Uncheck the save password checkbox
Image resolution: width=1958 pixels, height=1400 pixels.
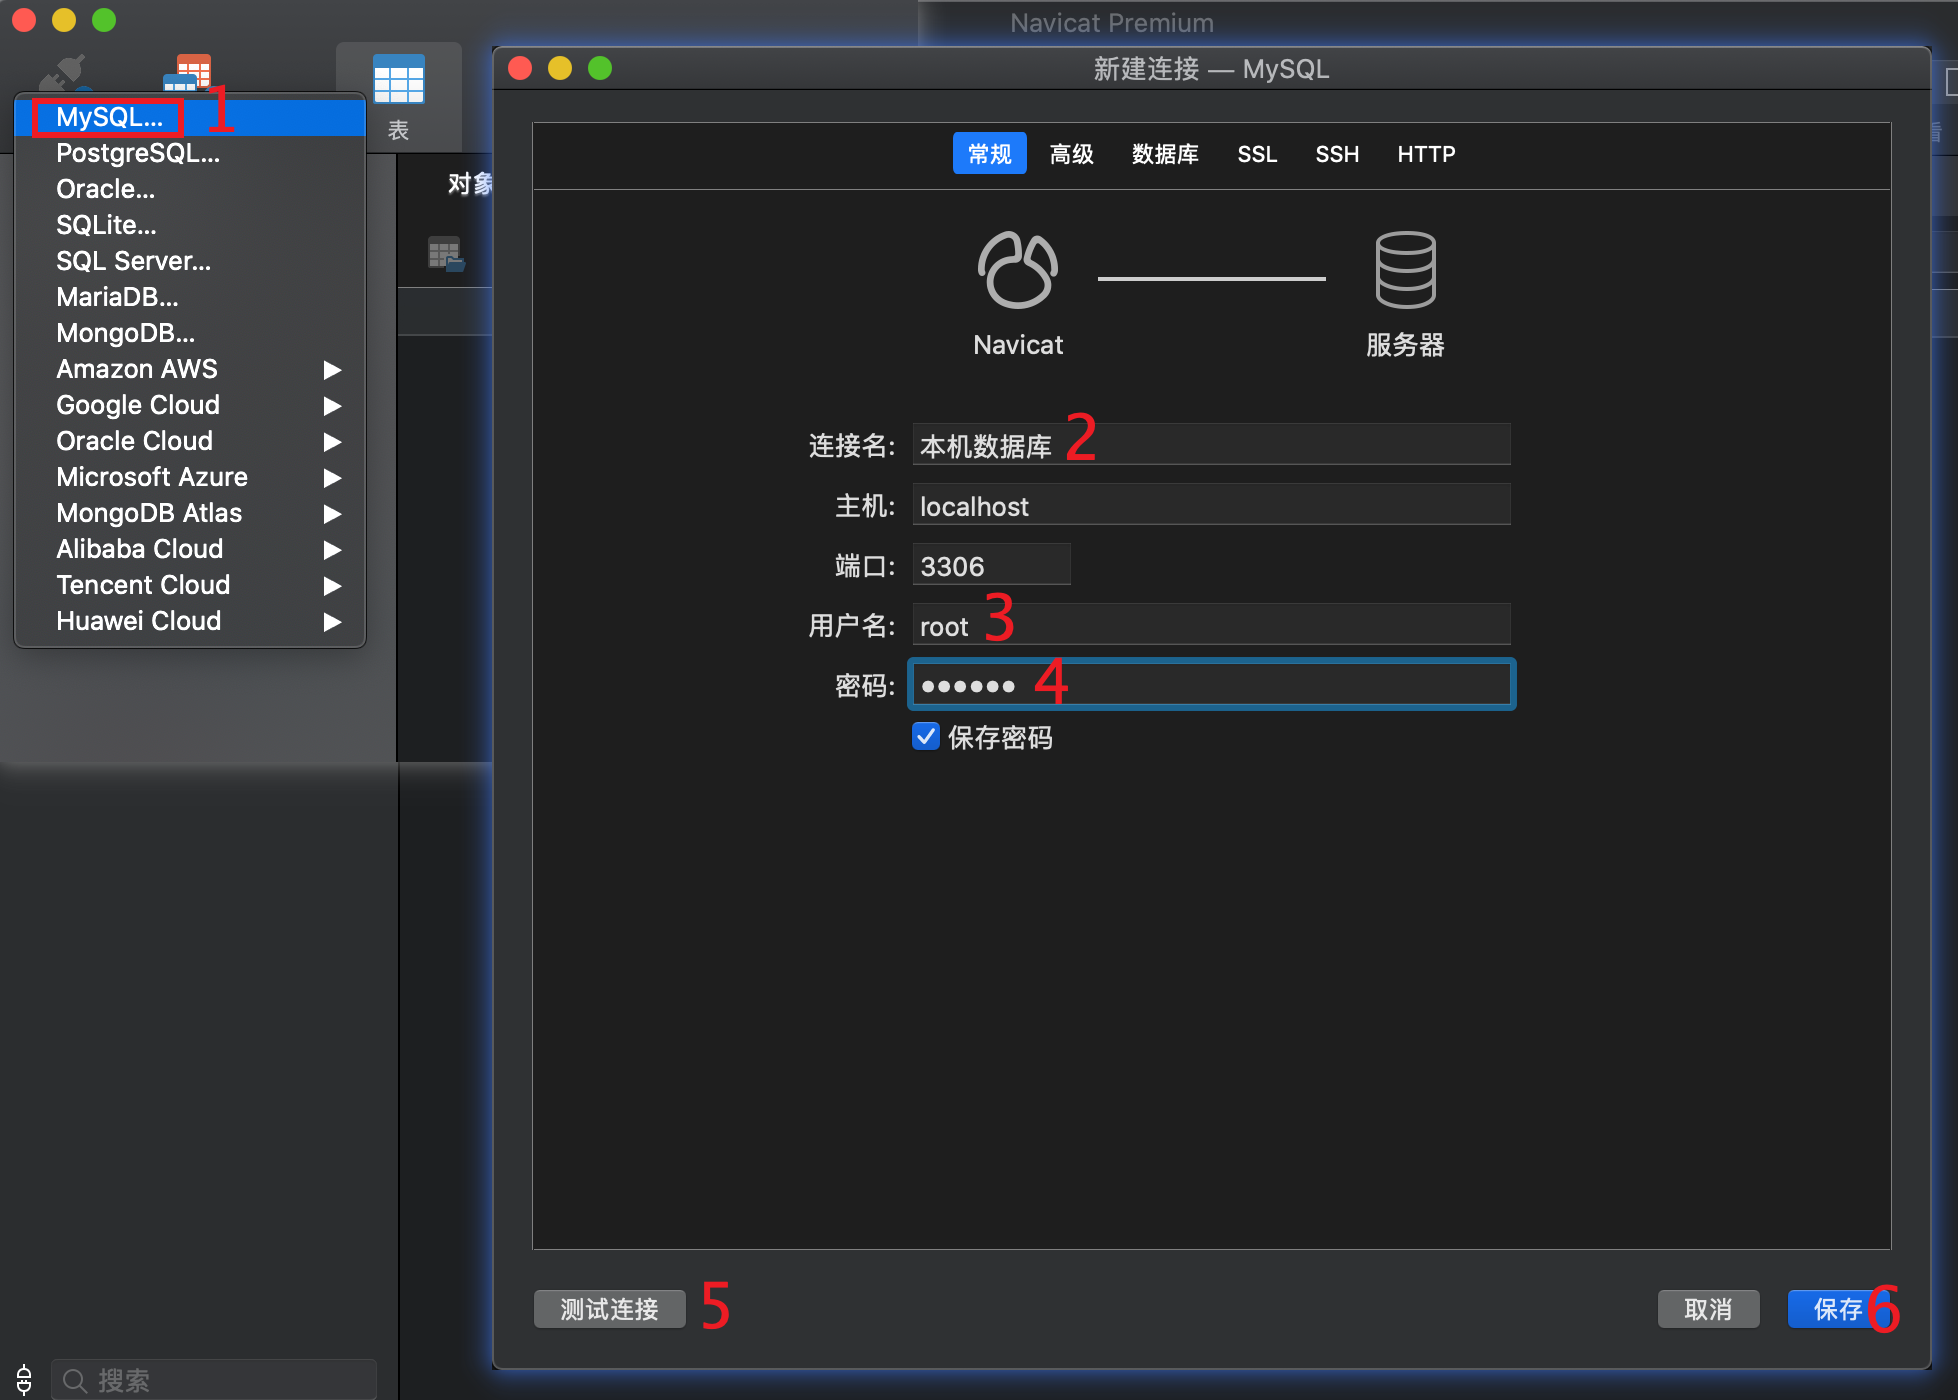click(x=926, y=737)
